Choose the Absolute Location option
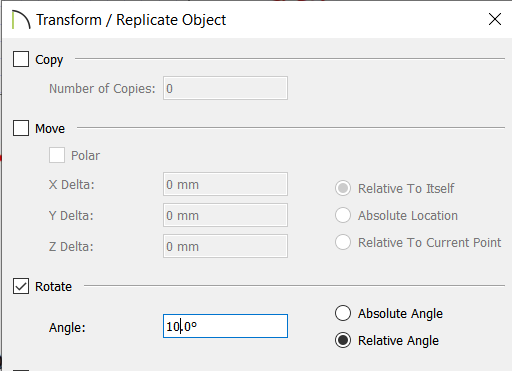 [x=343, y=215]
